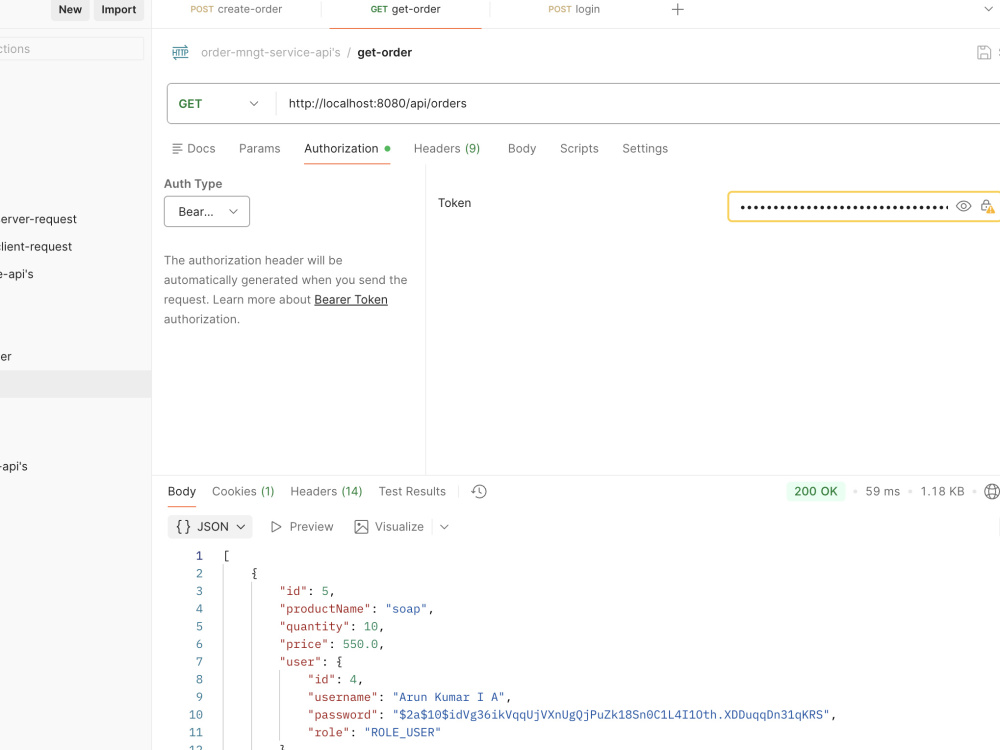Expand the tab overflow chevron
This screenshot has width=1000, height=750.
pyautogui.click(x=988, y=9)
